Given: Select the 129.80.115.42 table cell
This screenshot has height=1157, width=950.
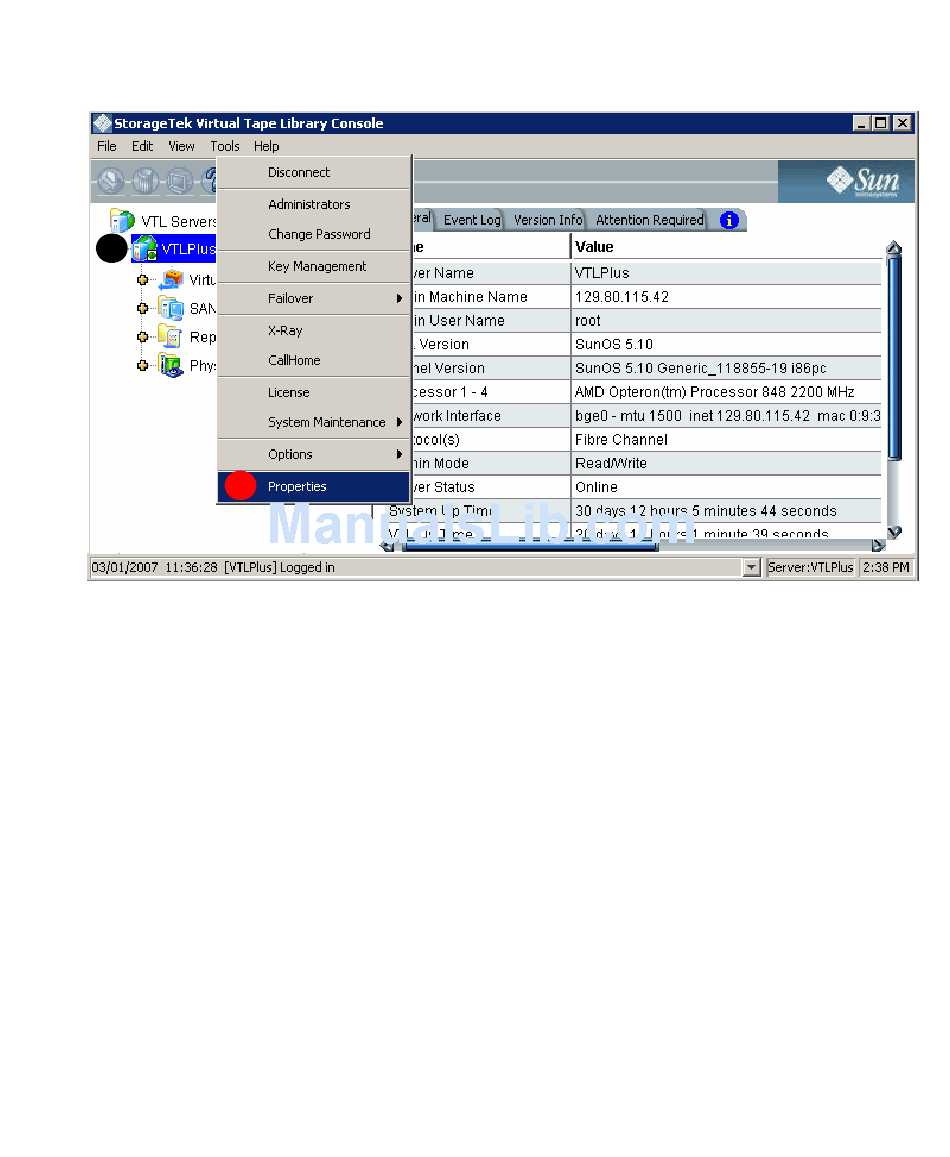Looking at the screenshot, I should tap(726, 297).
